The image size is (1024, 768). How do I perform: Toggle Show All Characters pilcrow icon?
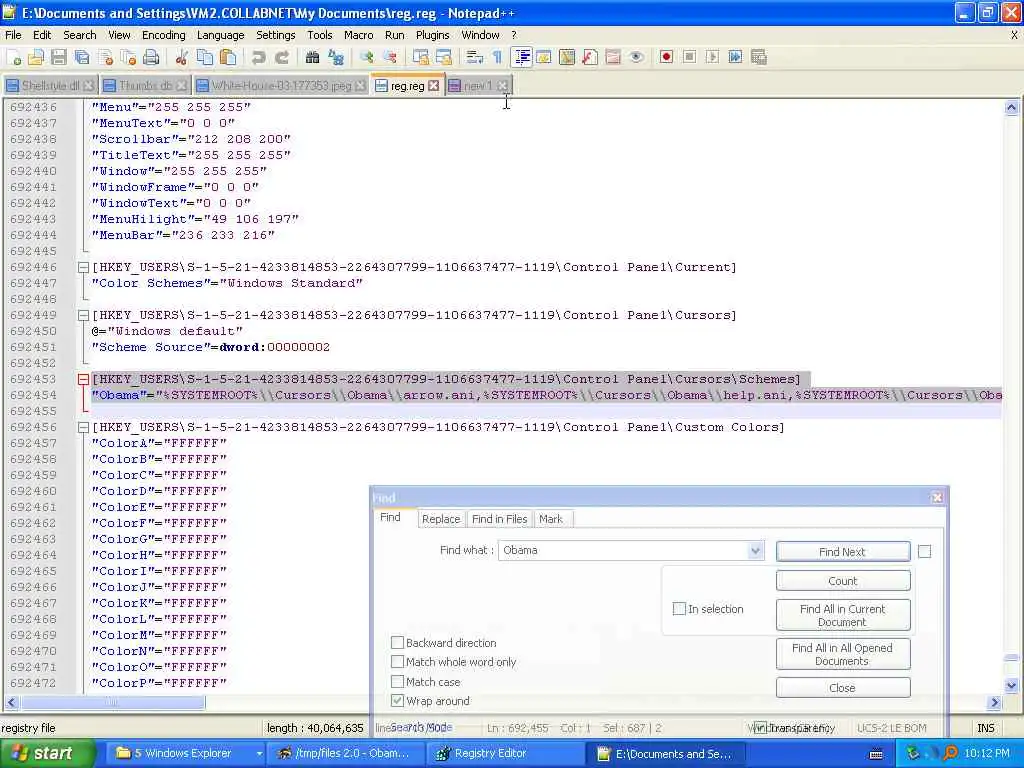pos(498,57)
